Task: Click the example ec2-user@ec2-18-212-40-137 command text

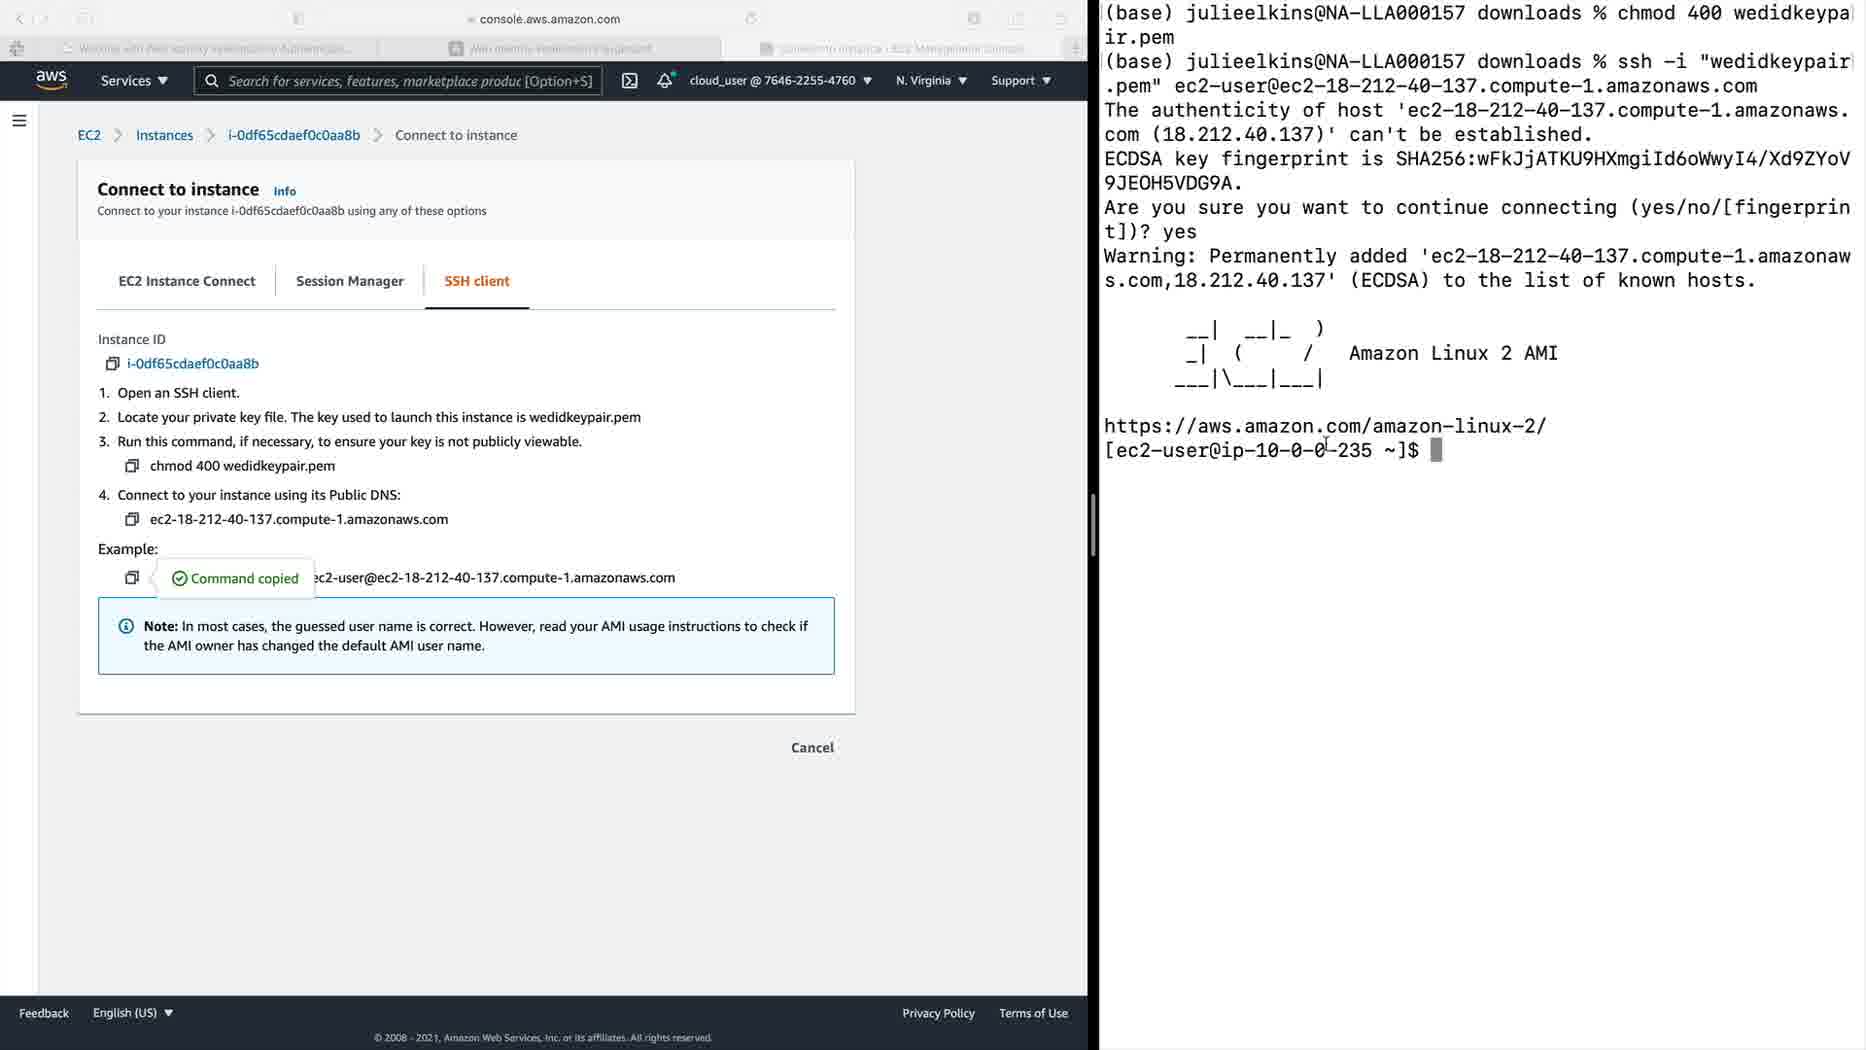Action: click(x=494, y=578)
